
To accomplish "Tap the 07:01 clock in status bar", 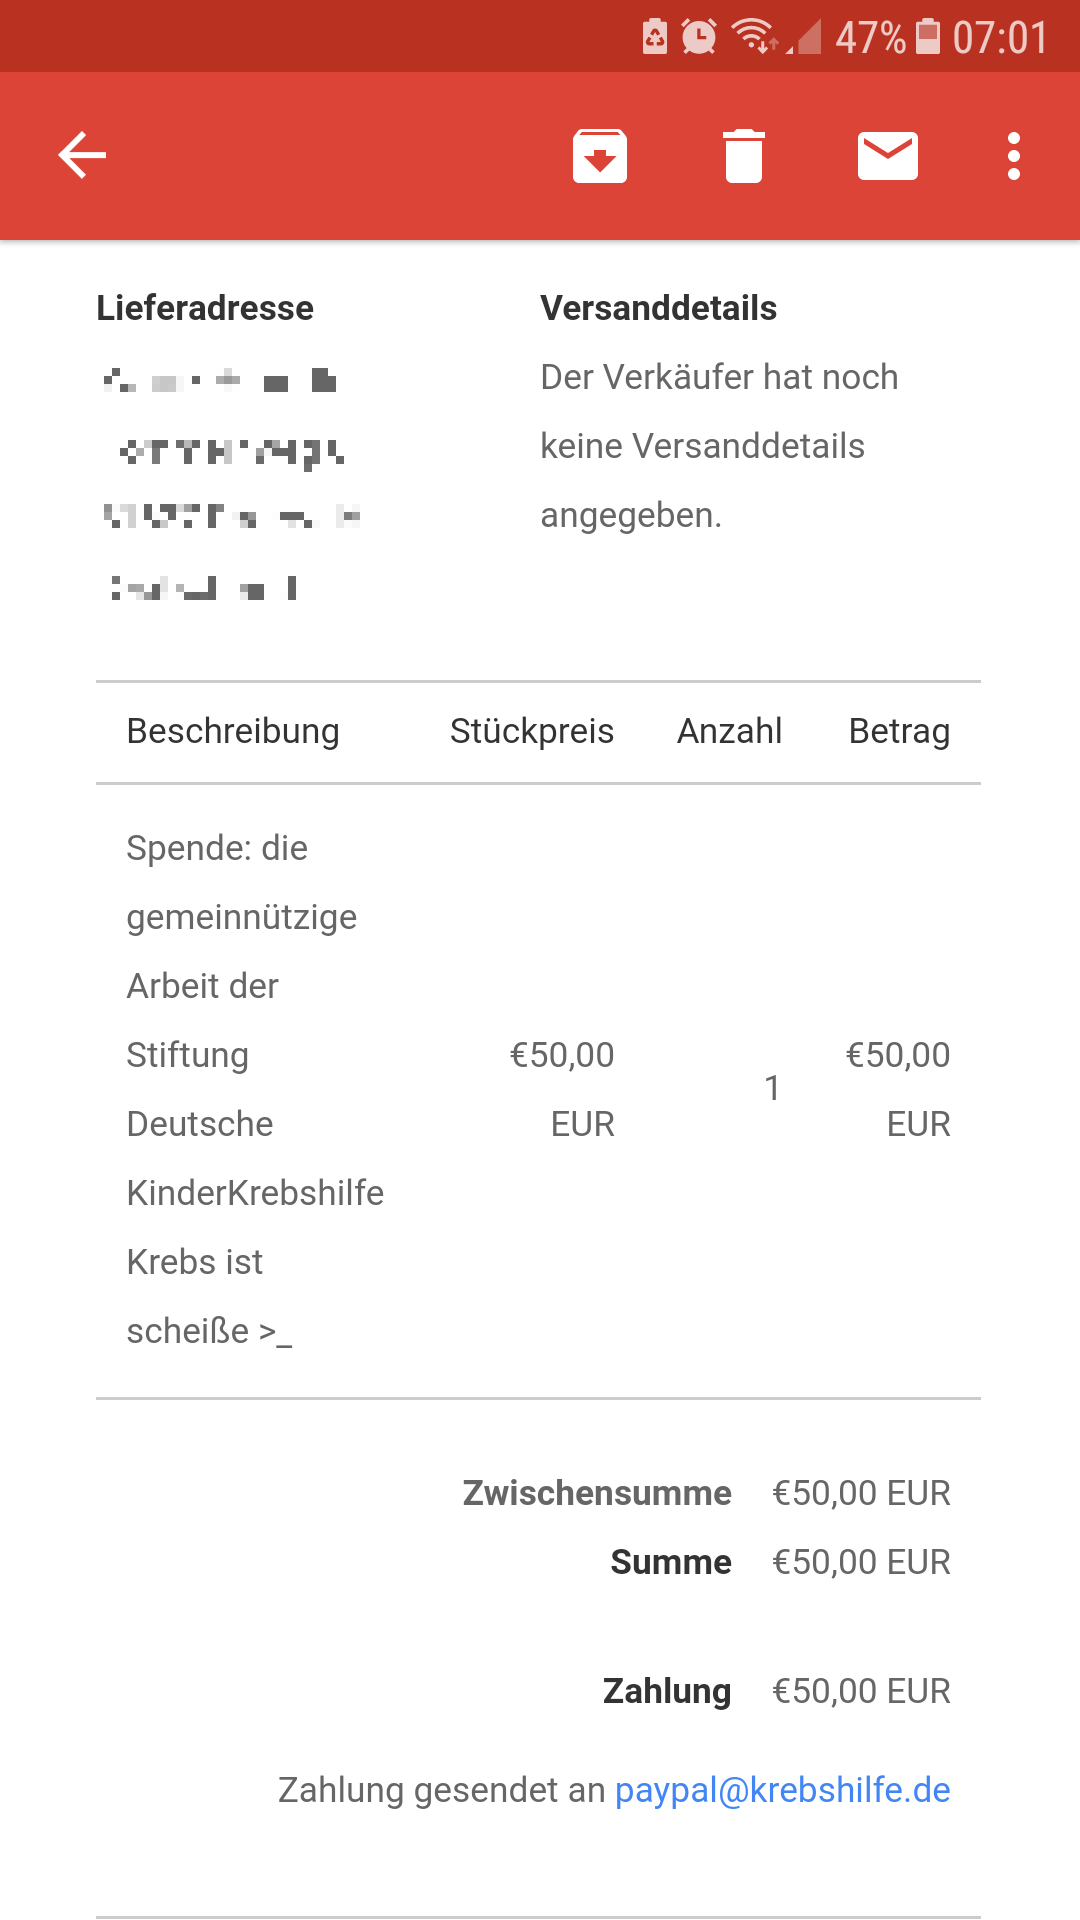I will click(x=1000, y=38).
